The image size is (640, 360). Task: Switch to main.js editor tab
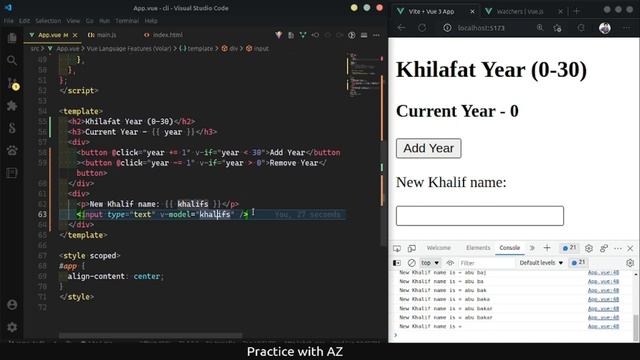click(102, 35)
